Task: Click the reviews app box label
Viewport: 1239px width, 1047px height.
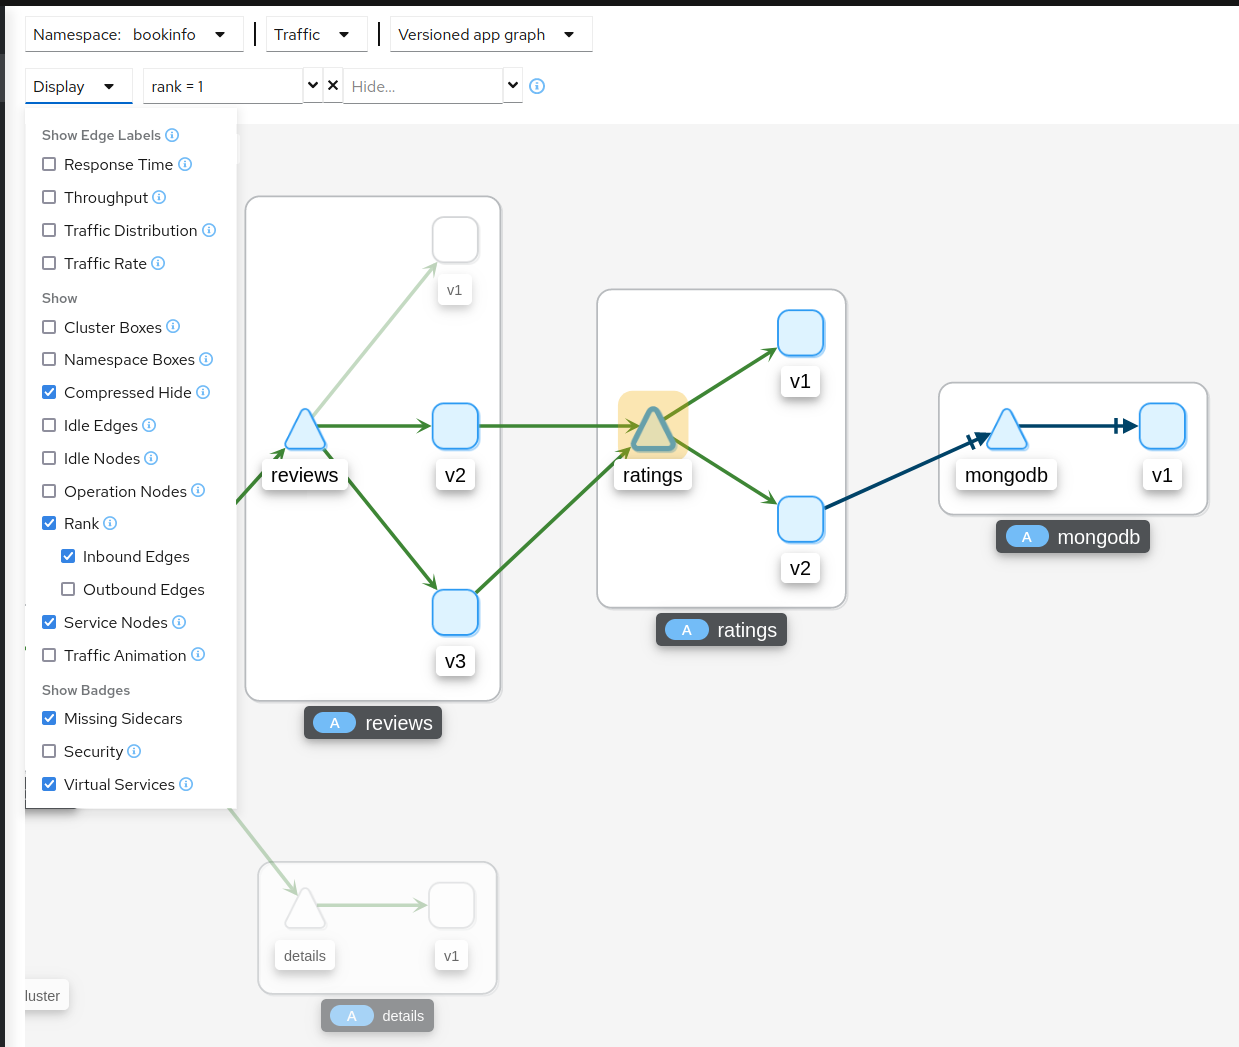Action: tap(373, 723)
